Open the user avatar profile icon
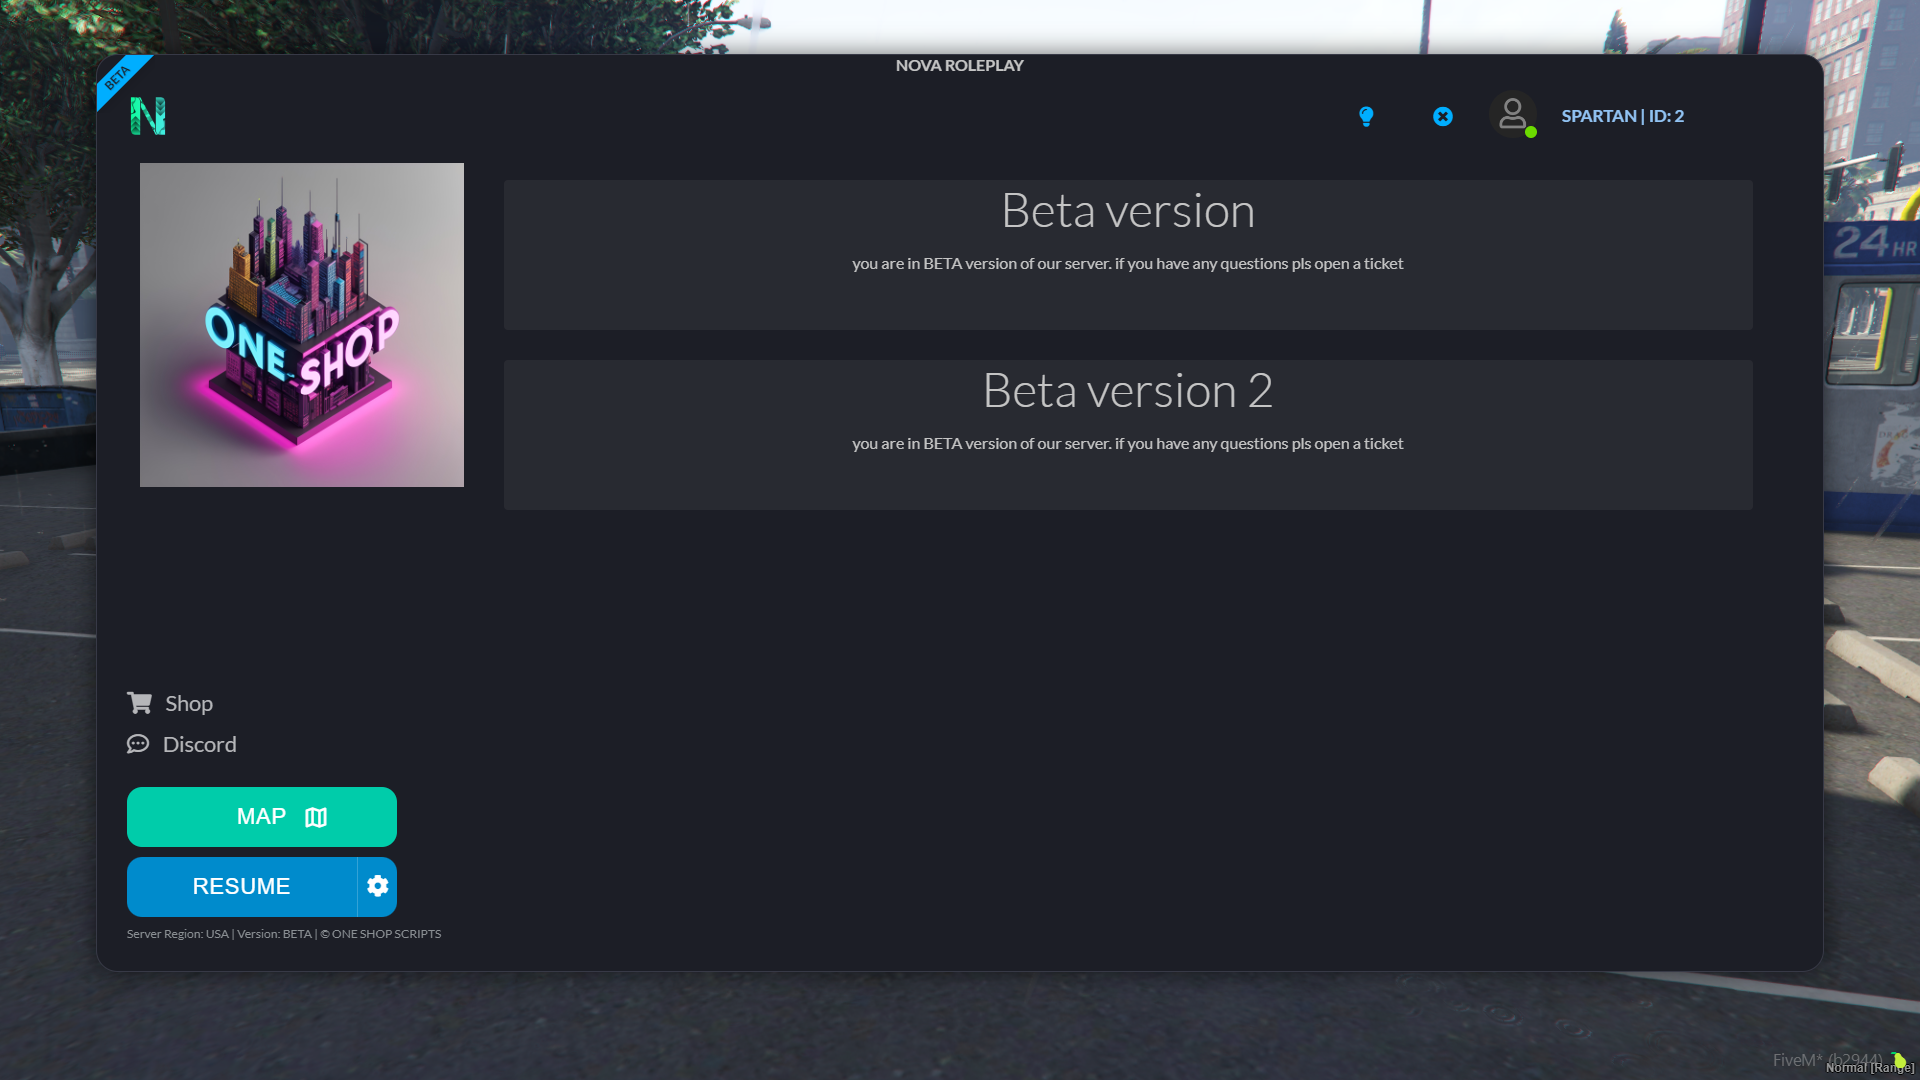 (1512, 114)
